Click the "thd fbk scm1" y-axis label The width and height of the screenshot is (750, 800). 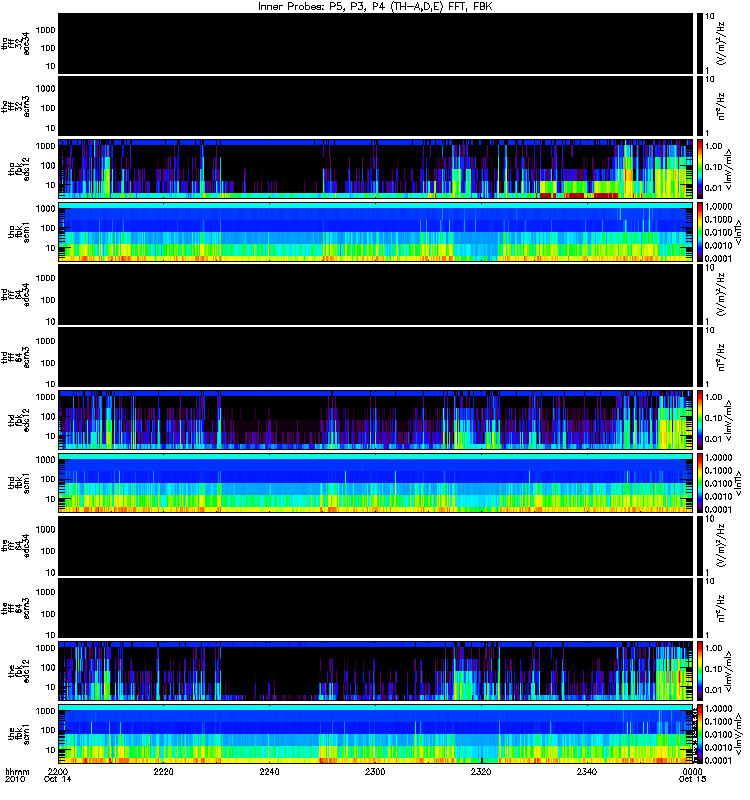pos(19,483)
